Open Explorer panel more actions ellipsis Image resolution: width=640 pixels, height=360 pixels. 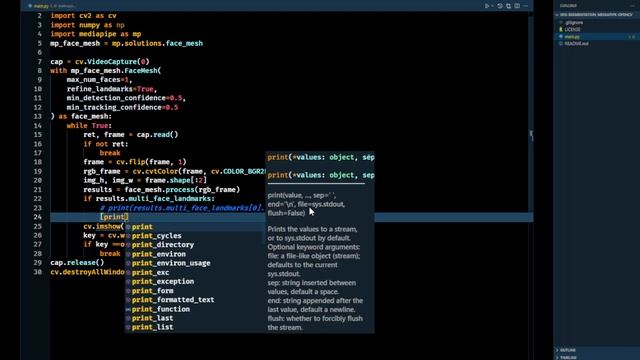pyautogui.click(x=632, y=6)
